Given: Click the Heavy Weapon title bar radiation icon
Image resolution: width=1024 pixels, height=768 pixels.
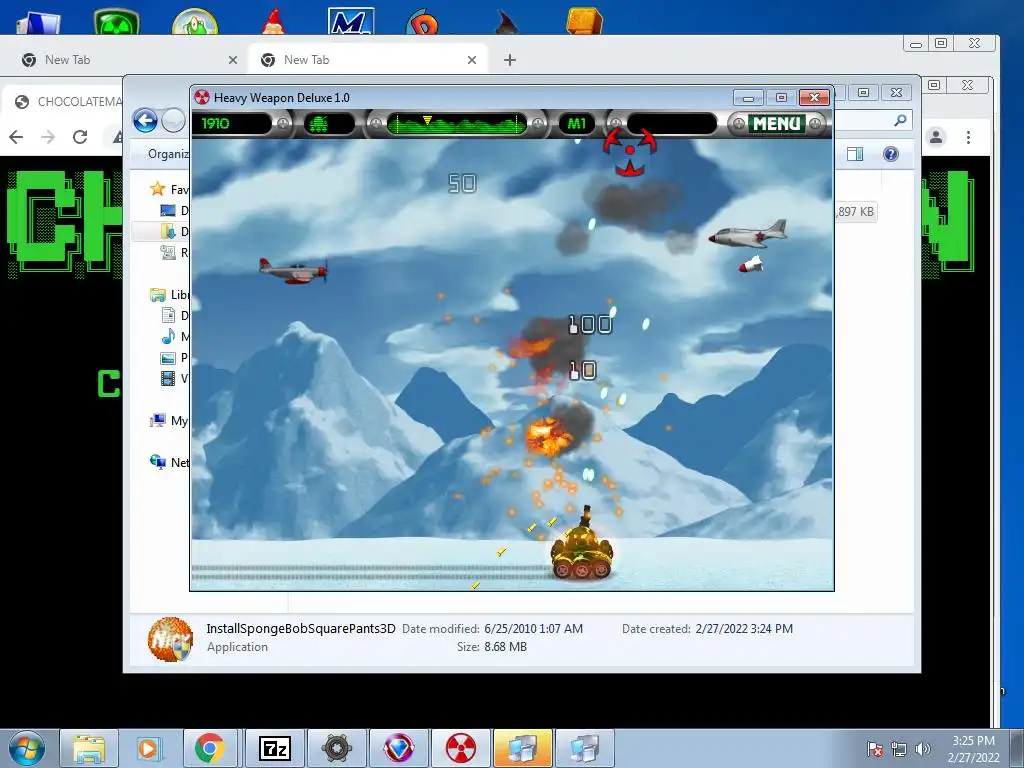Looking at the screenshot, I should [x=202, y=97].
